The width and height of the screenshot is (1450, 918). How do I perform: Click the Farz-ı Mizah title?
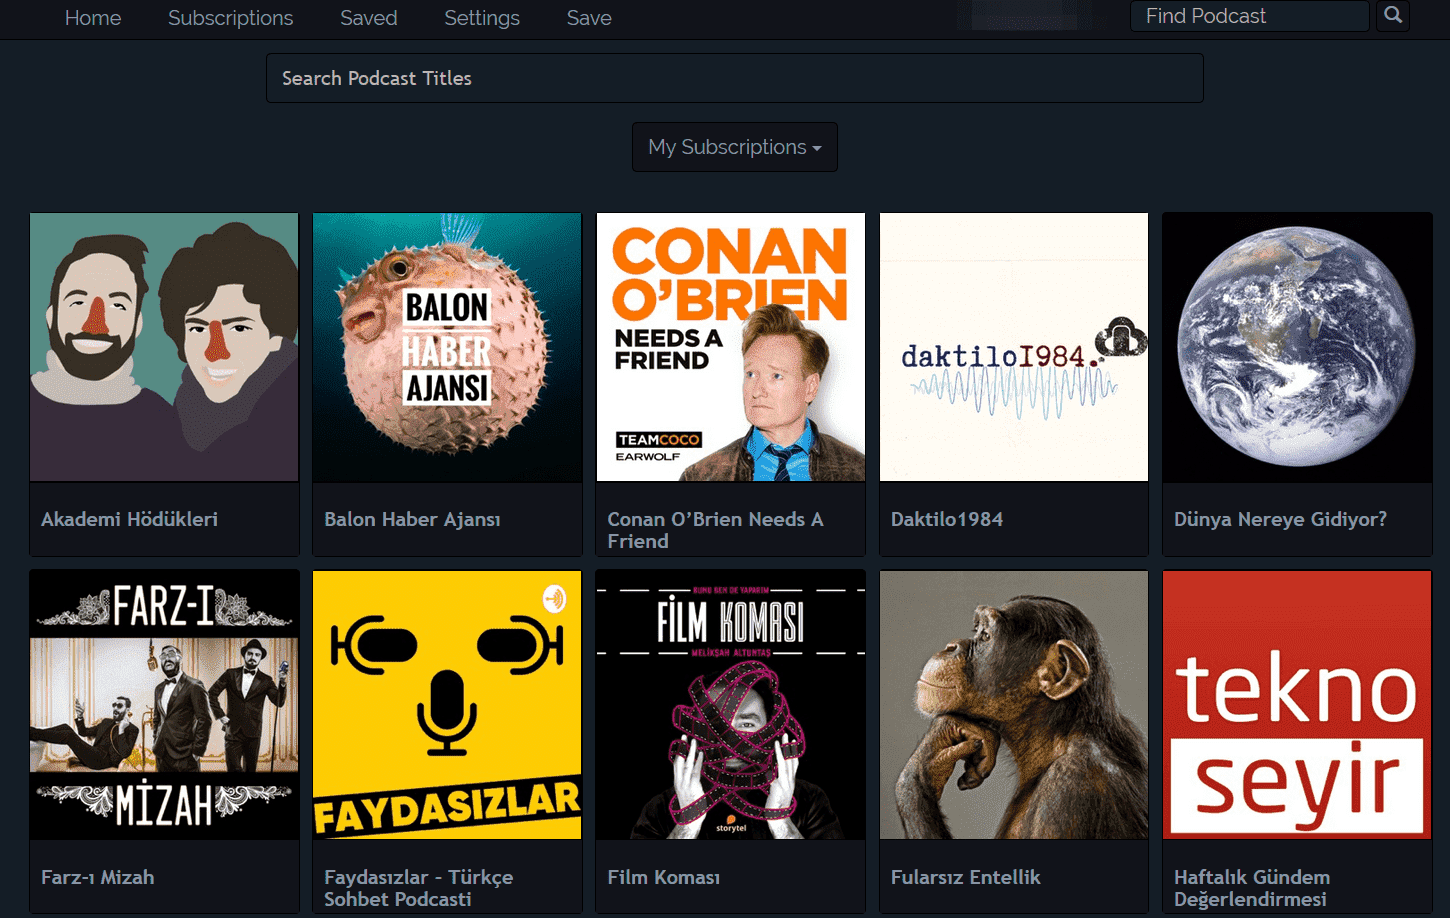pyautogui.click(x=97, y=877)
